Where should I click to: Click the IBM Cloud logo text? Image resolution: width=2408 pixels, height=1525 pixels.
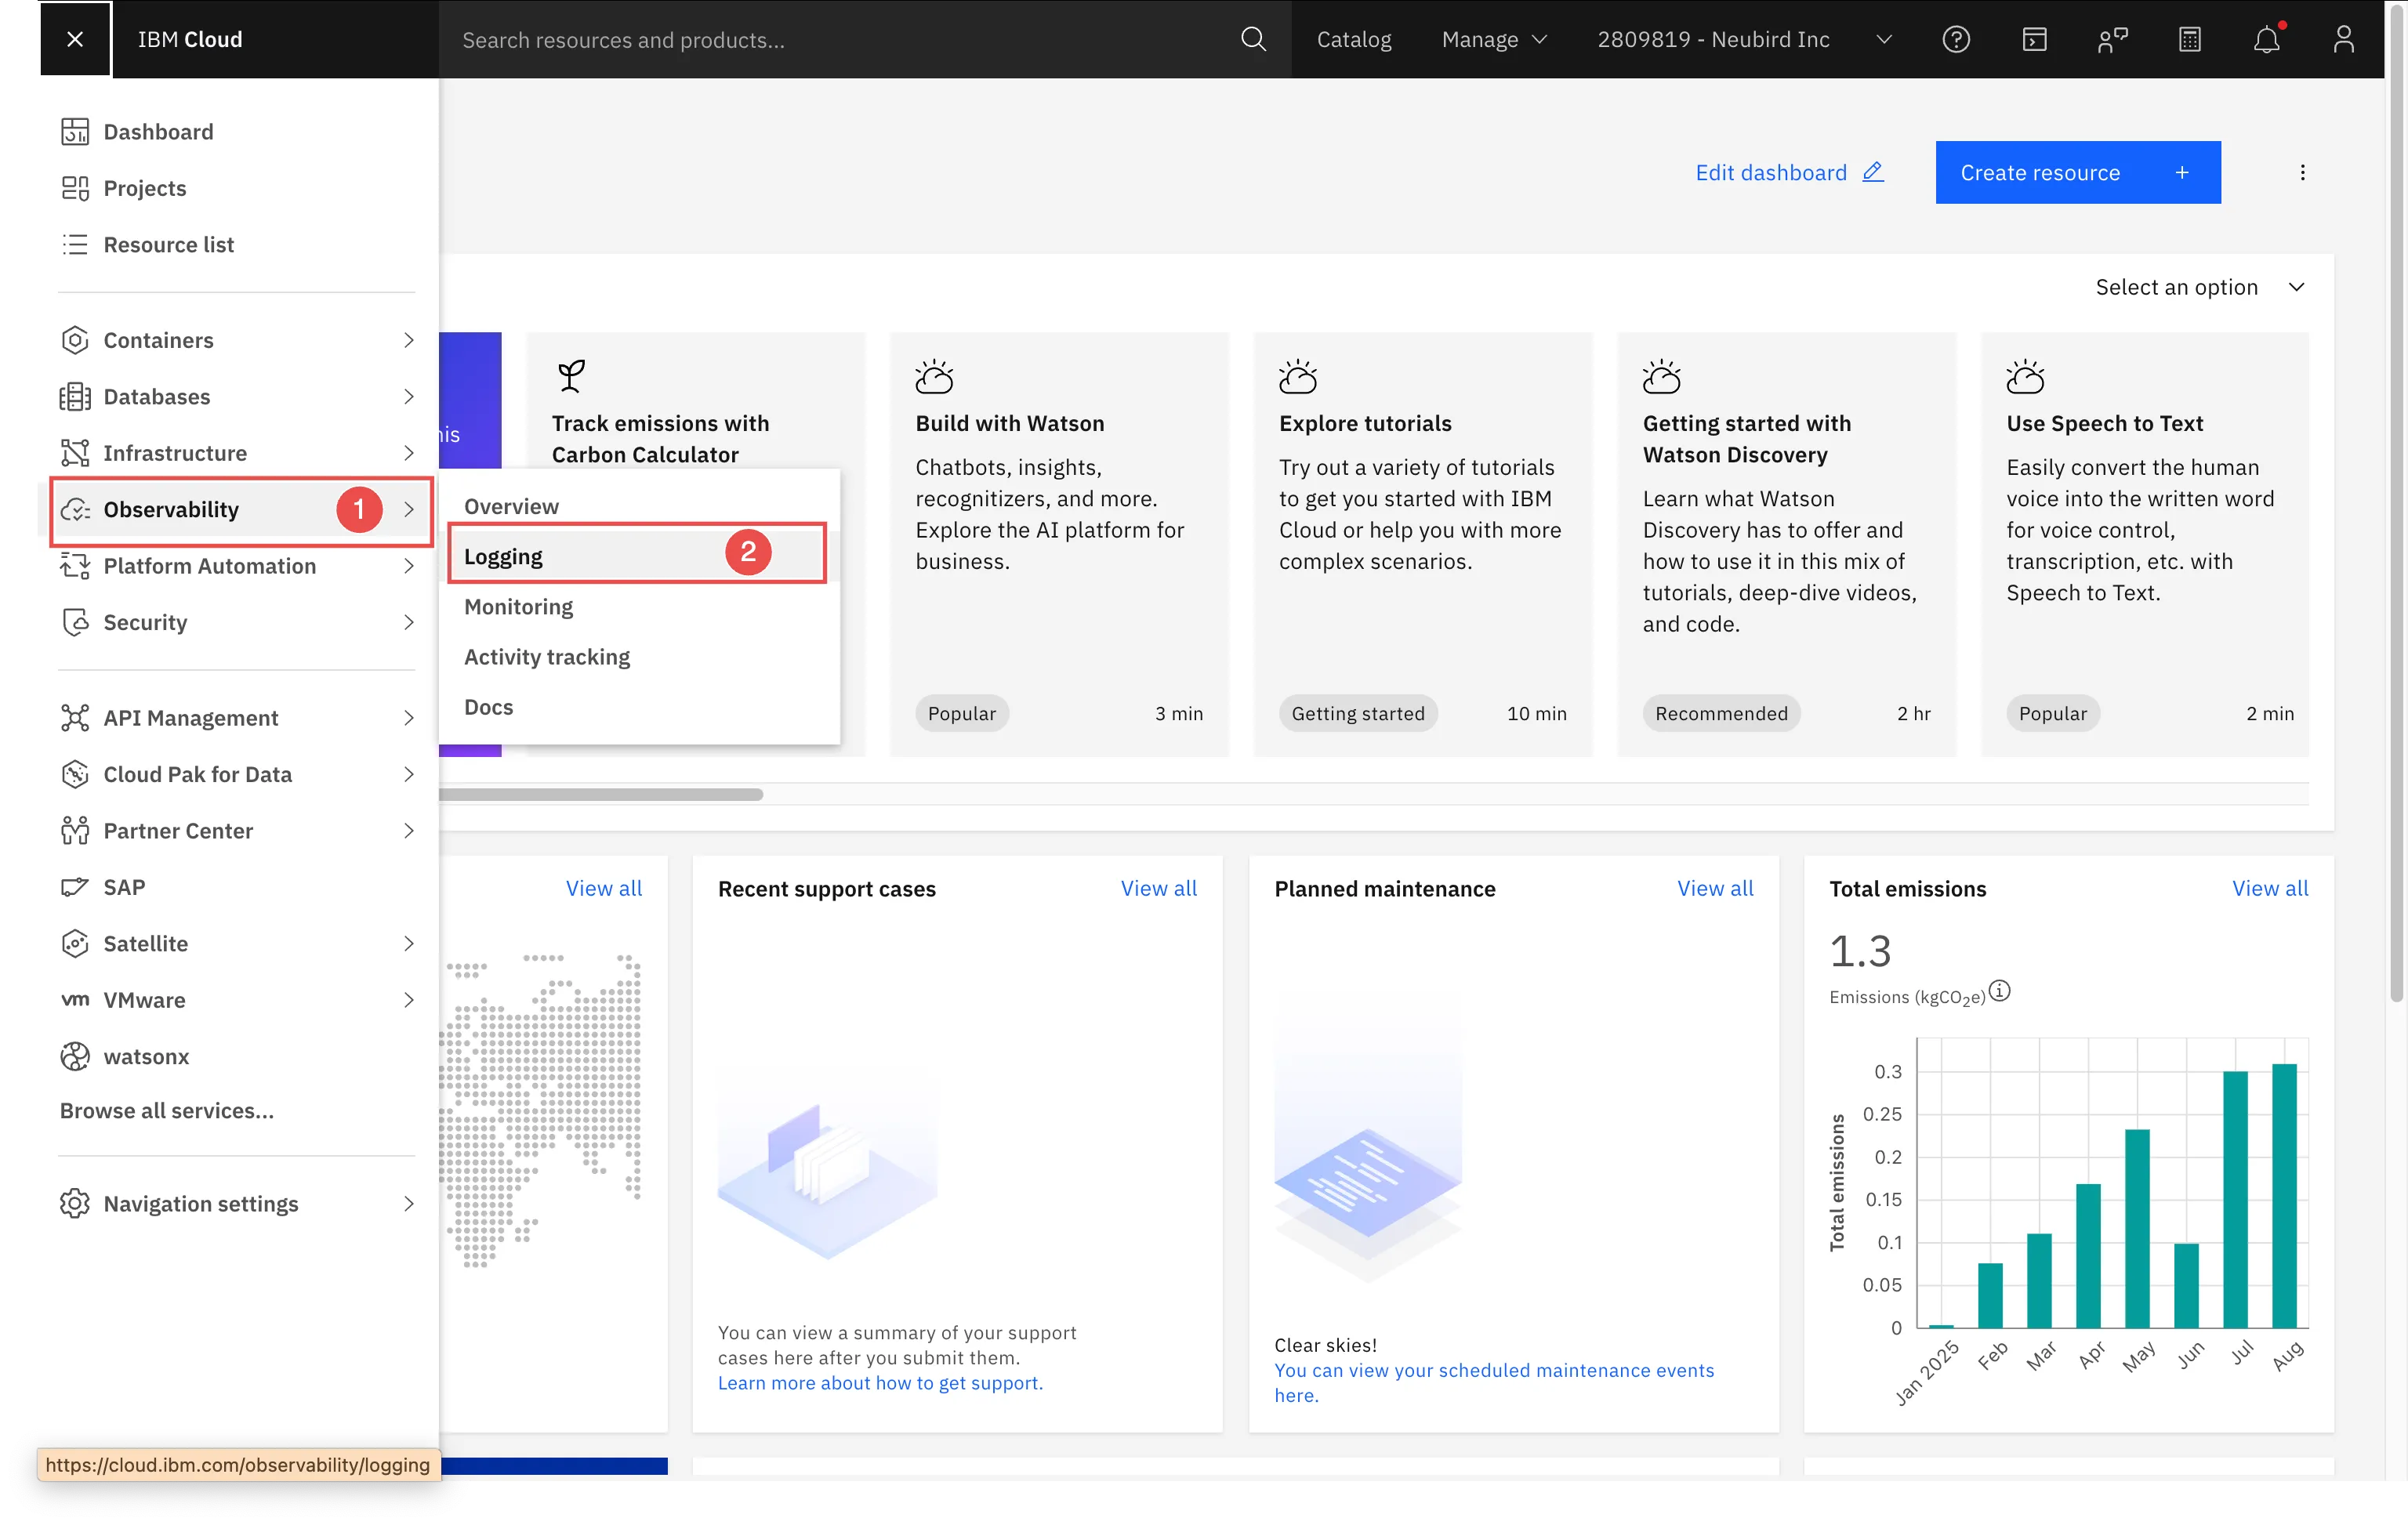click(190, 39)
